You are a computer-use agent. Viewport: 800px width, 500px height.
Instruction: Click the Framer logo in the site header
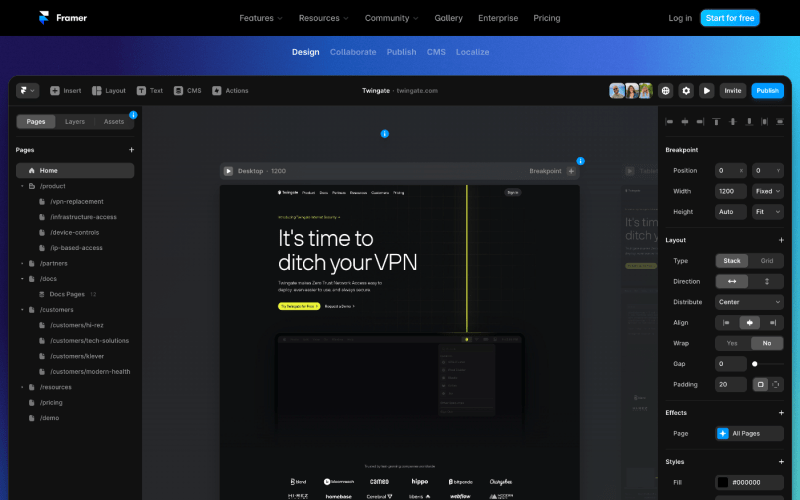pos(63,18)
